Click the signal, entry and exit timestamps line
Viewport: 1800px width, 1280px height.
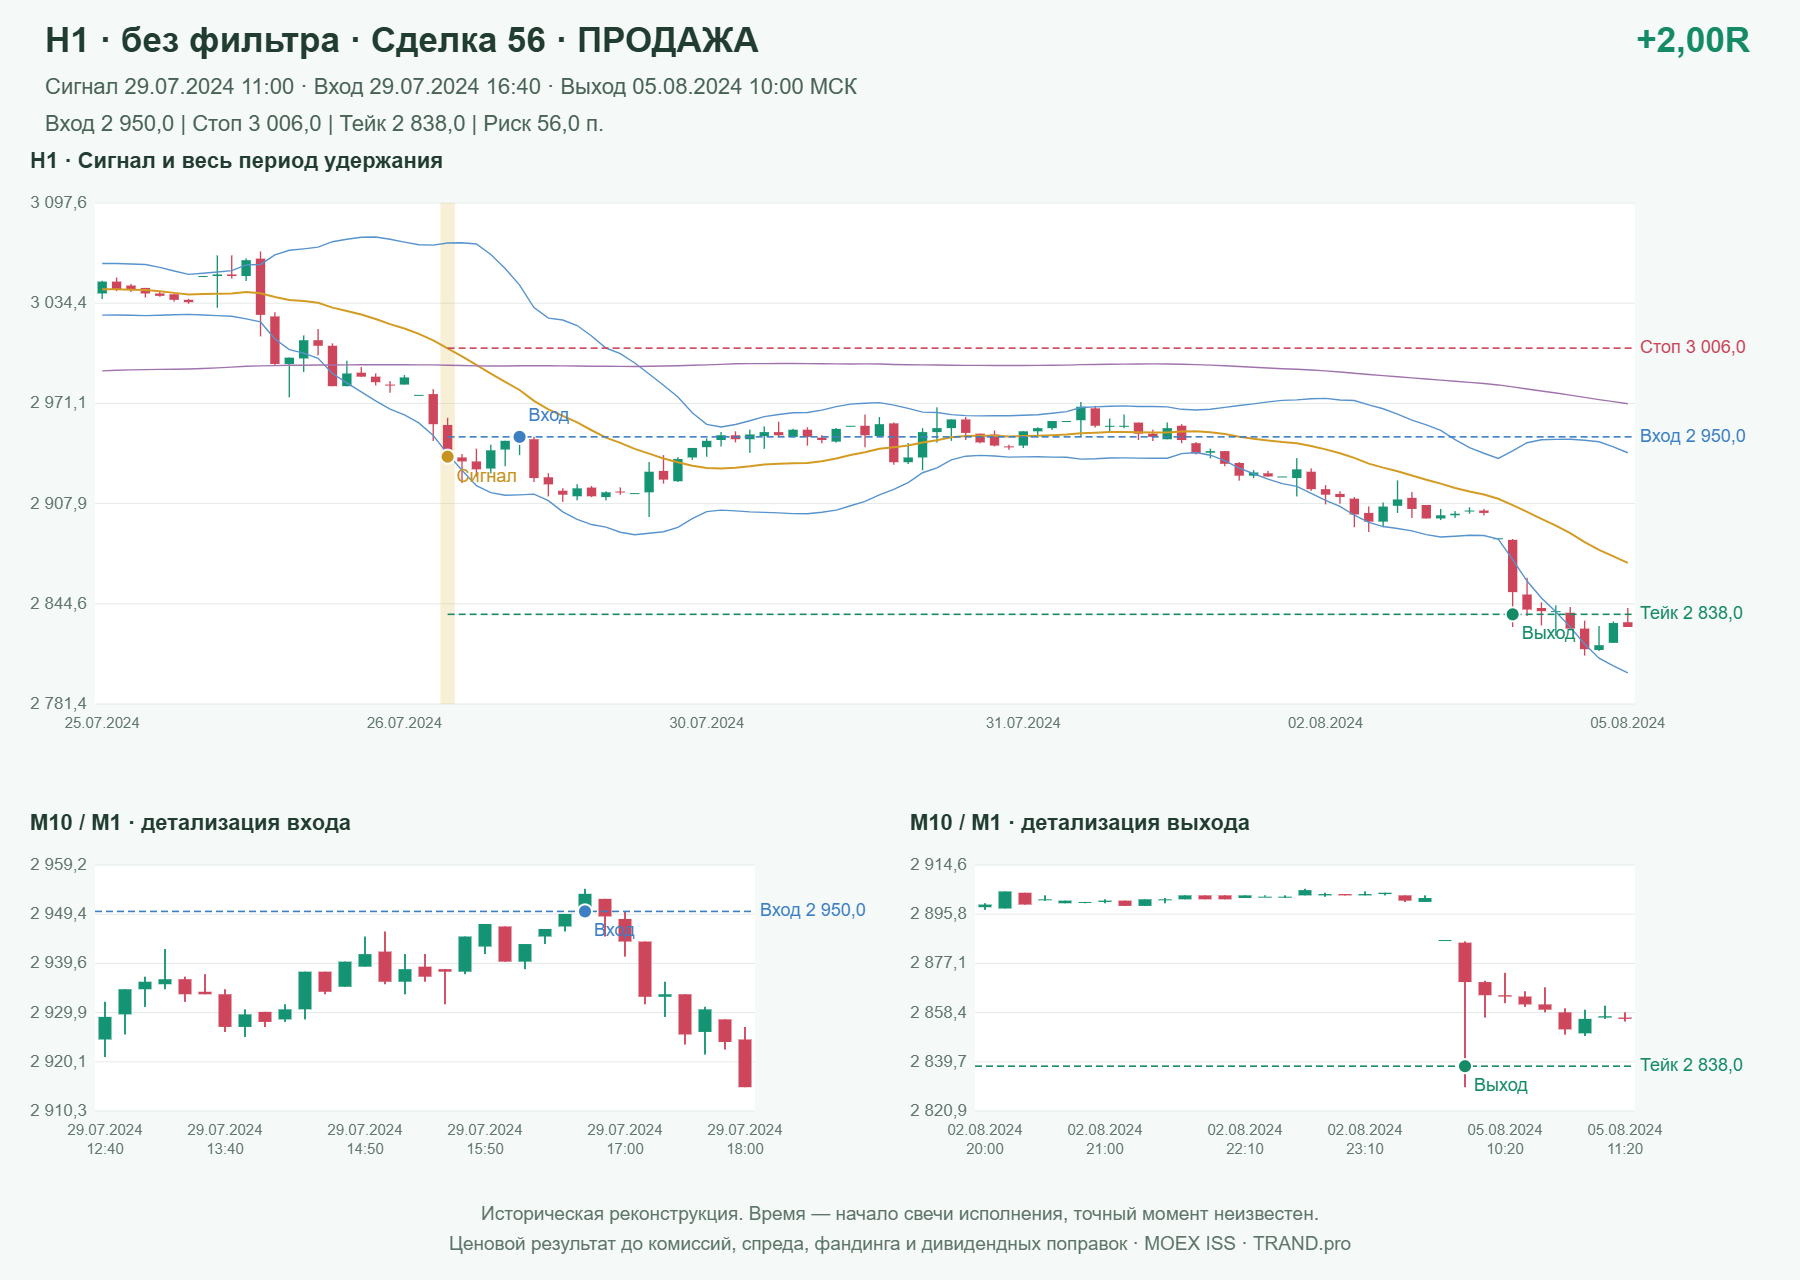pyautogui.click(x=451, y=87)
